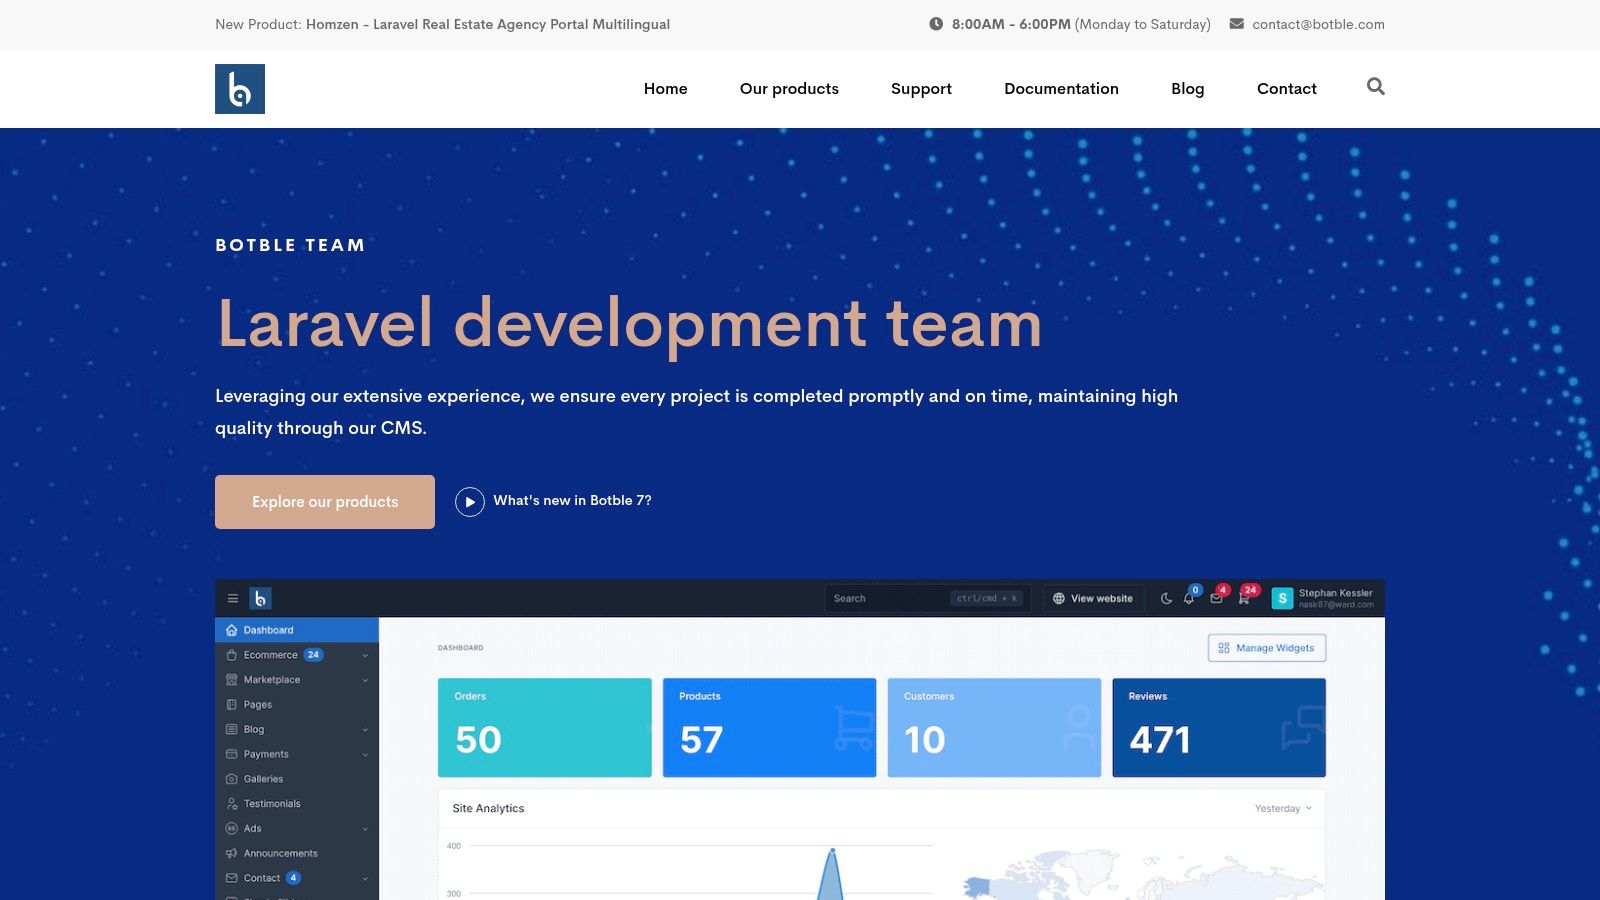The width and height of the screenshot is (1600, 900).
Task: Go to Home in the top navigation
Action: (666, 89)
